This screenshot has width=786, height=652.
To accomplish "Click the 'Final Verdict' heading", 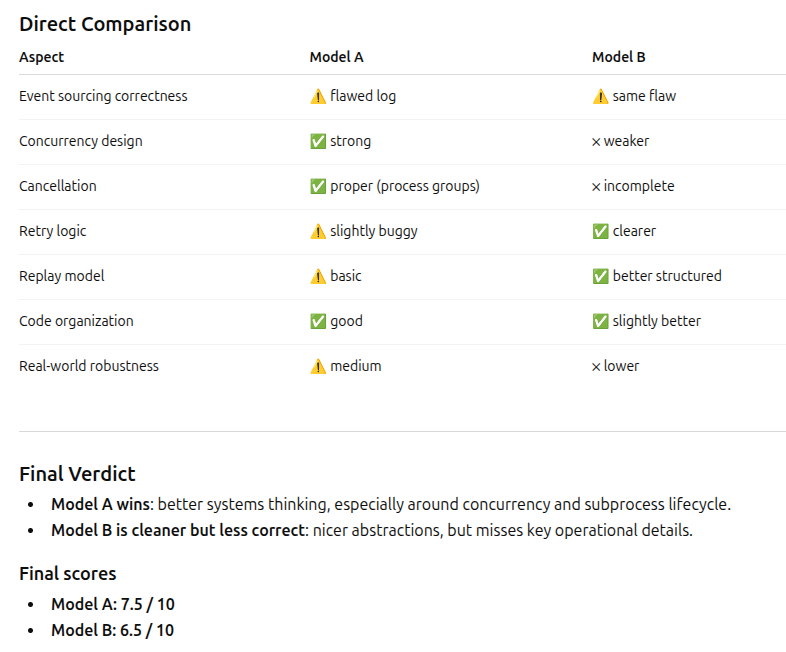I will 77,474.
